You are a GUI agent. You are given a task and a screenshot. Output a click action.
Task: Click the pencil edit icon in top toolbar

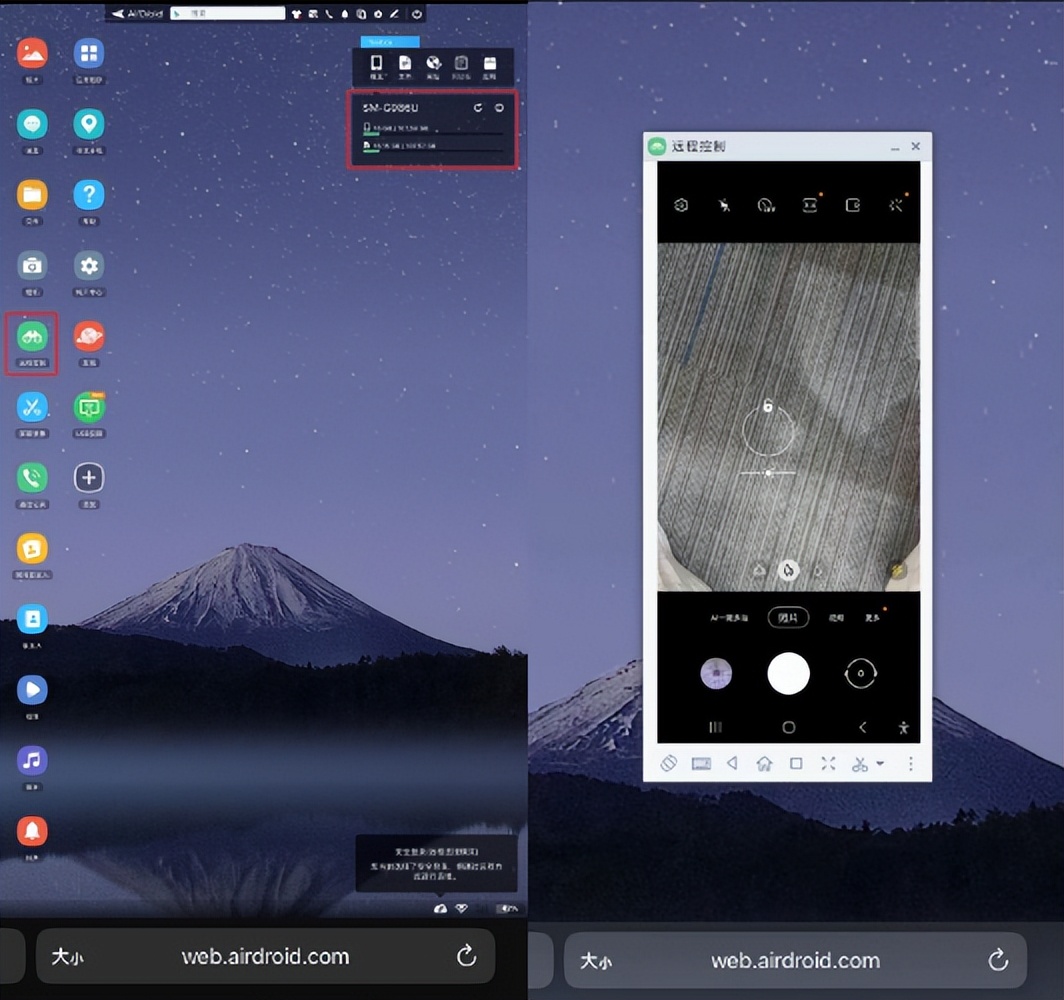(x=394, y=14)
